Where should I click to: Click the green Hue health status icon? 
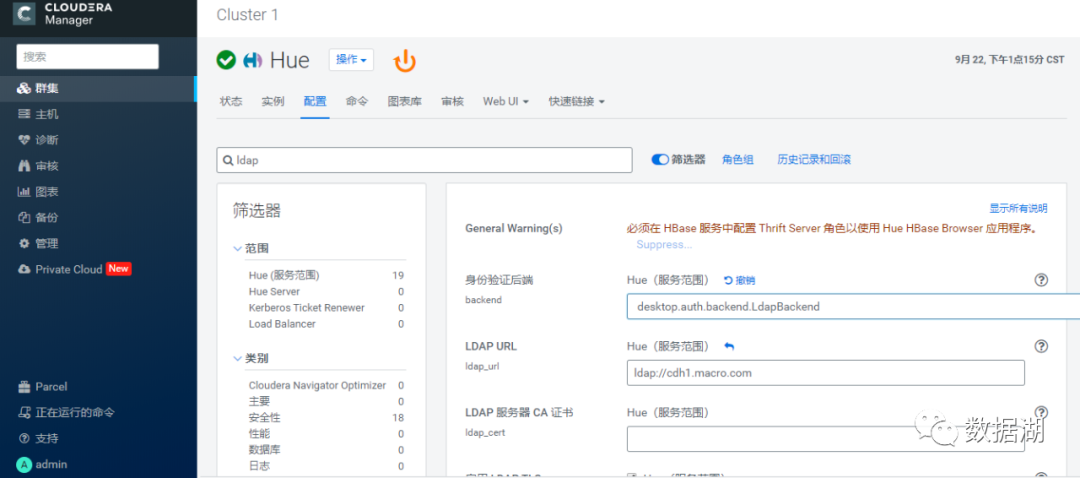pyautogui.click(x=226, y=60)
